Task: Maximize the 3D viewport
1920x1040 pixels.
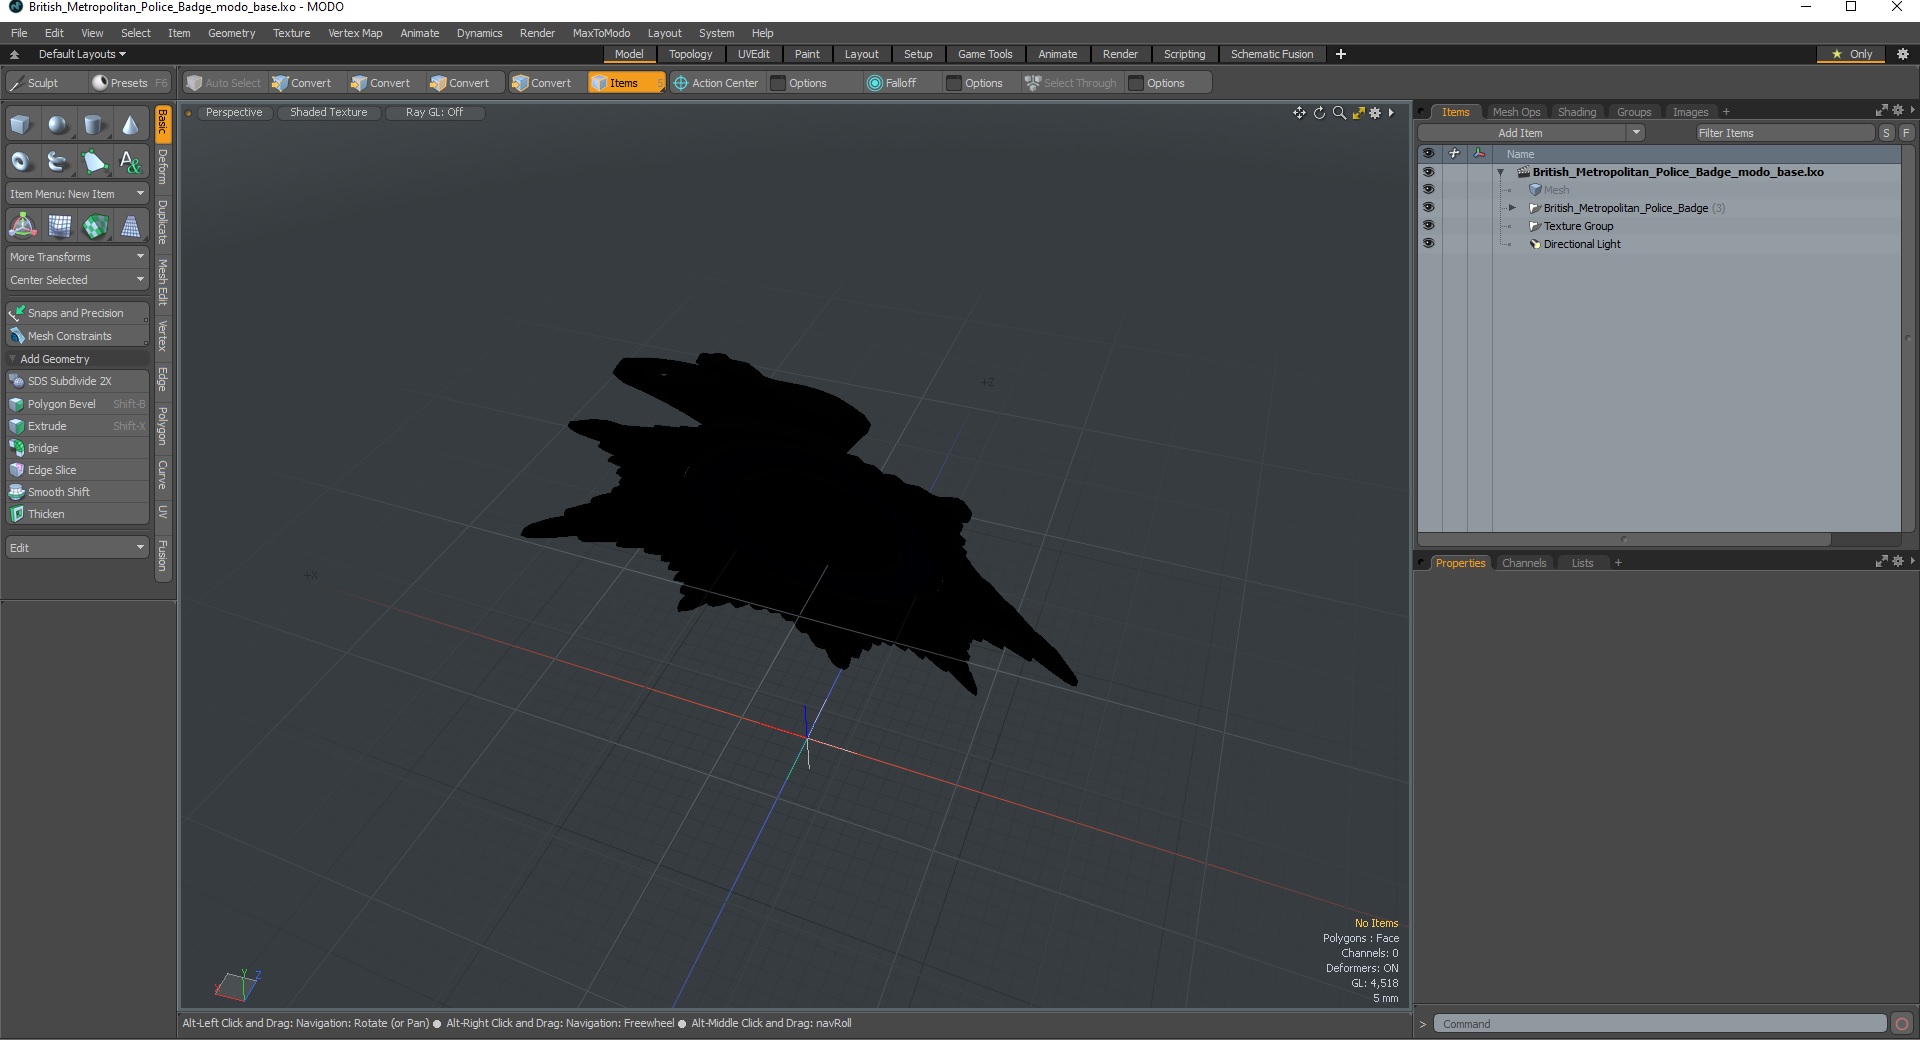Action: [x=1358, y=113]
